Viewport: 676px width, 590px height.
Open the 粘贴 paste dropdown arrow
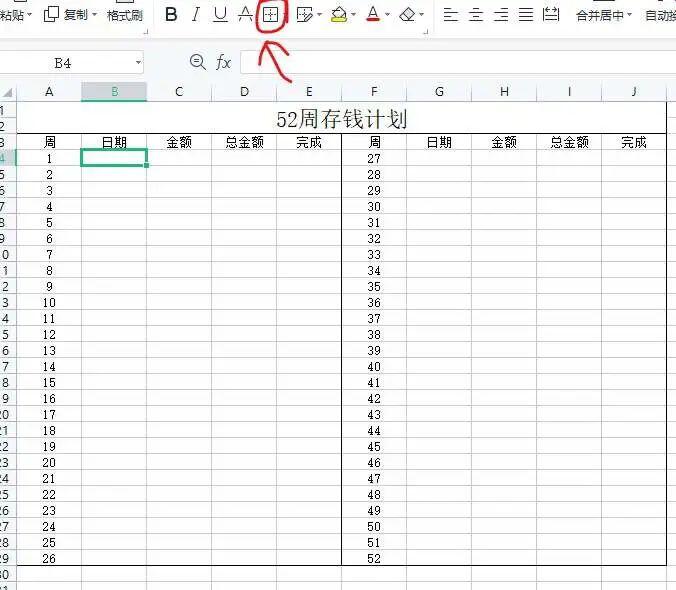coord(30,15)
